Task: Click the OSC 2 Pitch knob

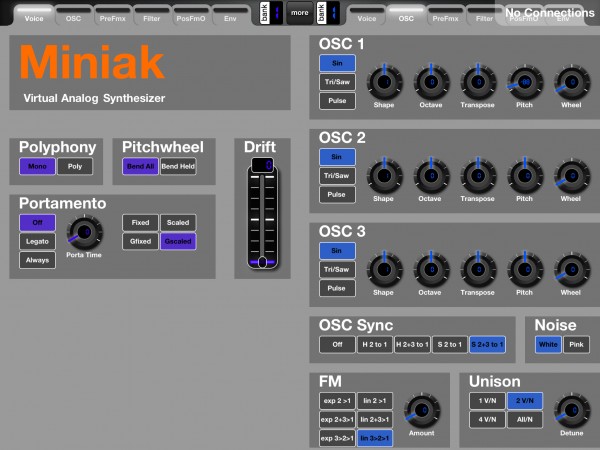Action: click(525, 176)
